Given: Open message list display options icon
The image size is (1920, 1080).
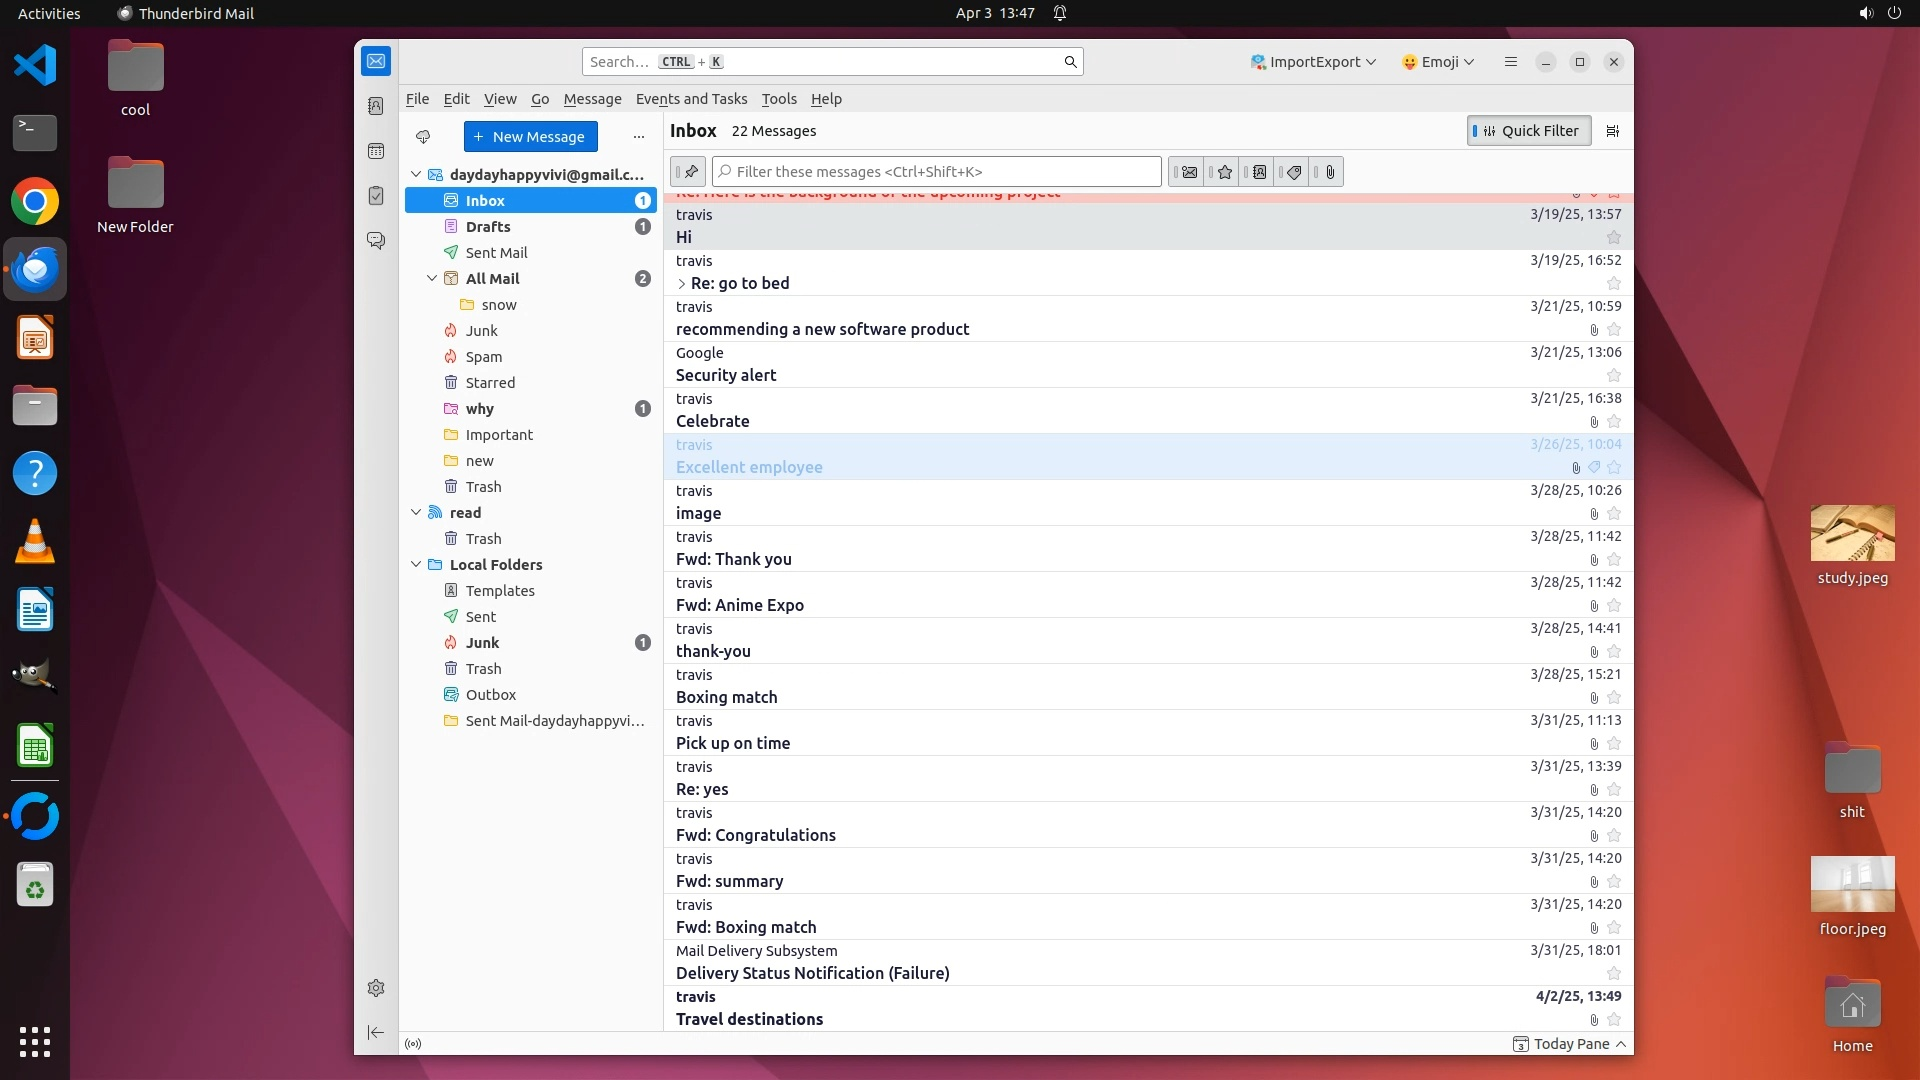Looking at the screenshot, I should 1612,131.
